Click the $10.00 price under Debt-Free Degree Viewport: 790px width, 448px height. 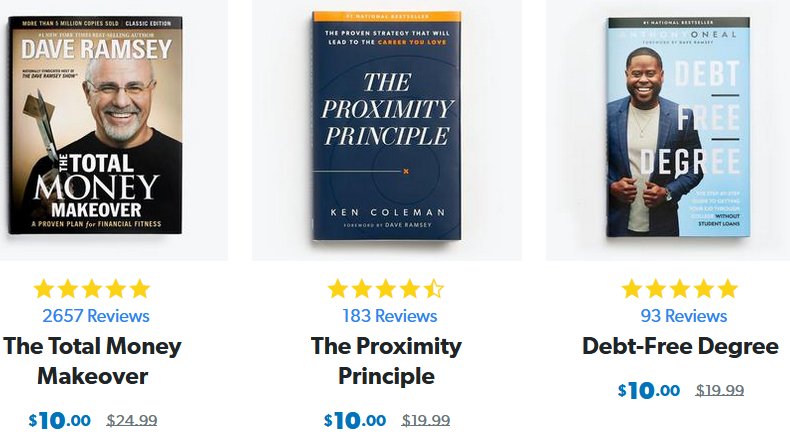649,391
